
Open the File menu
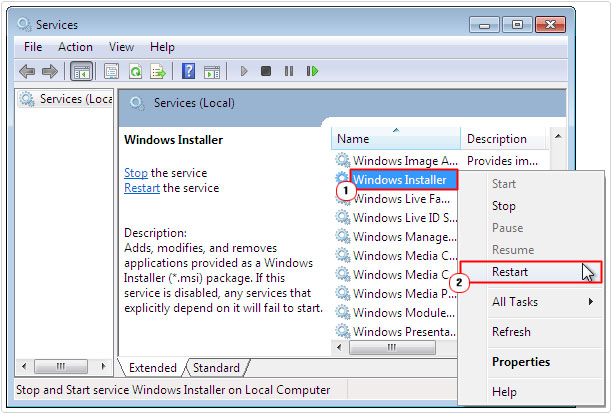pyautogui.click(x=33, y=47)
